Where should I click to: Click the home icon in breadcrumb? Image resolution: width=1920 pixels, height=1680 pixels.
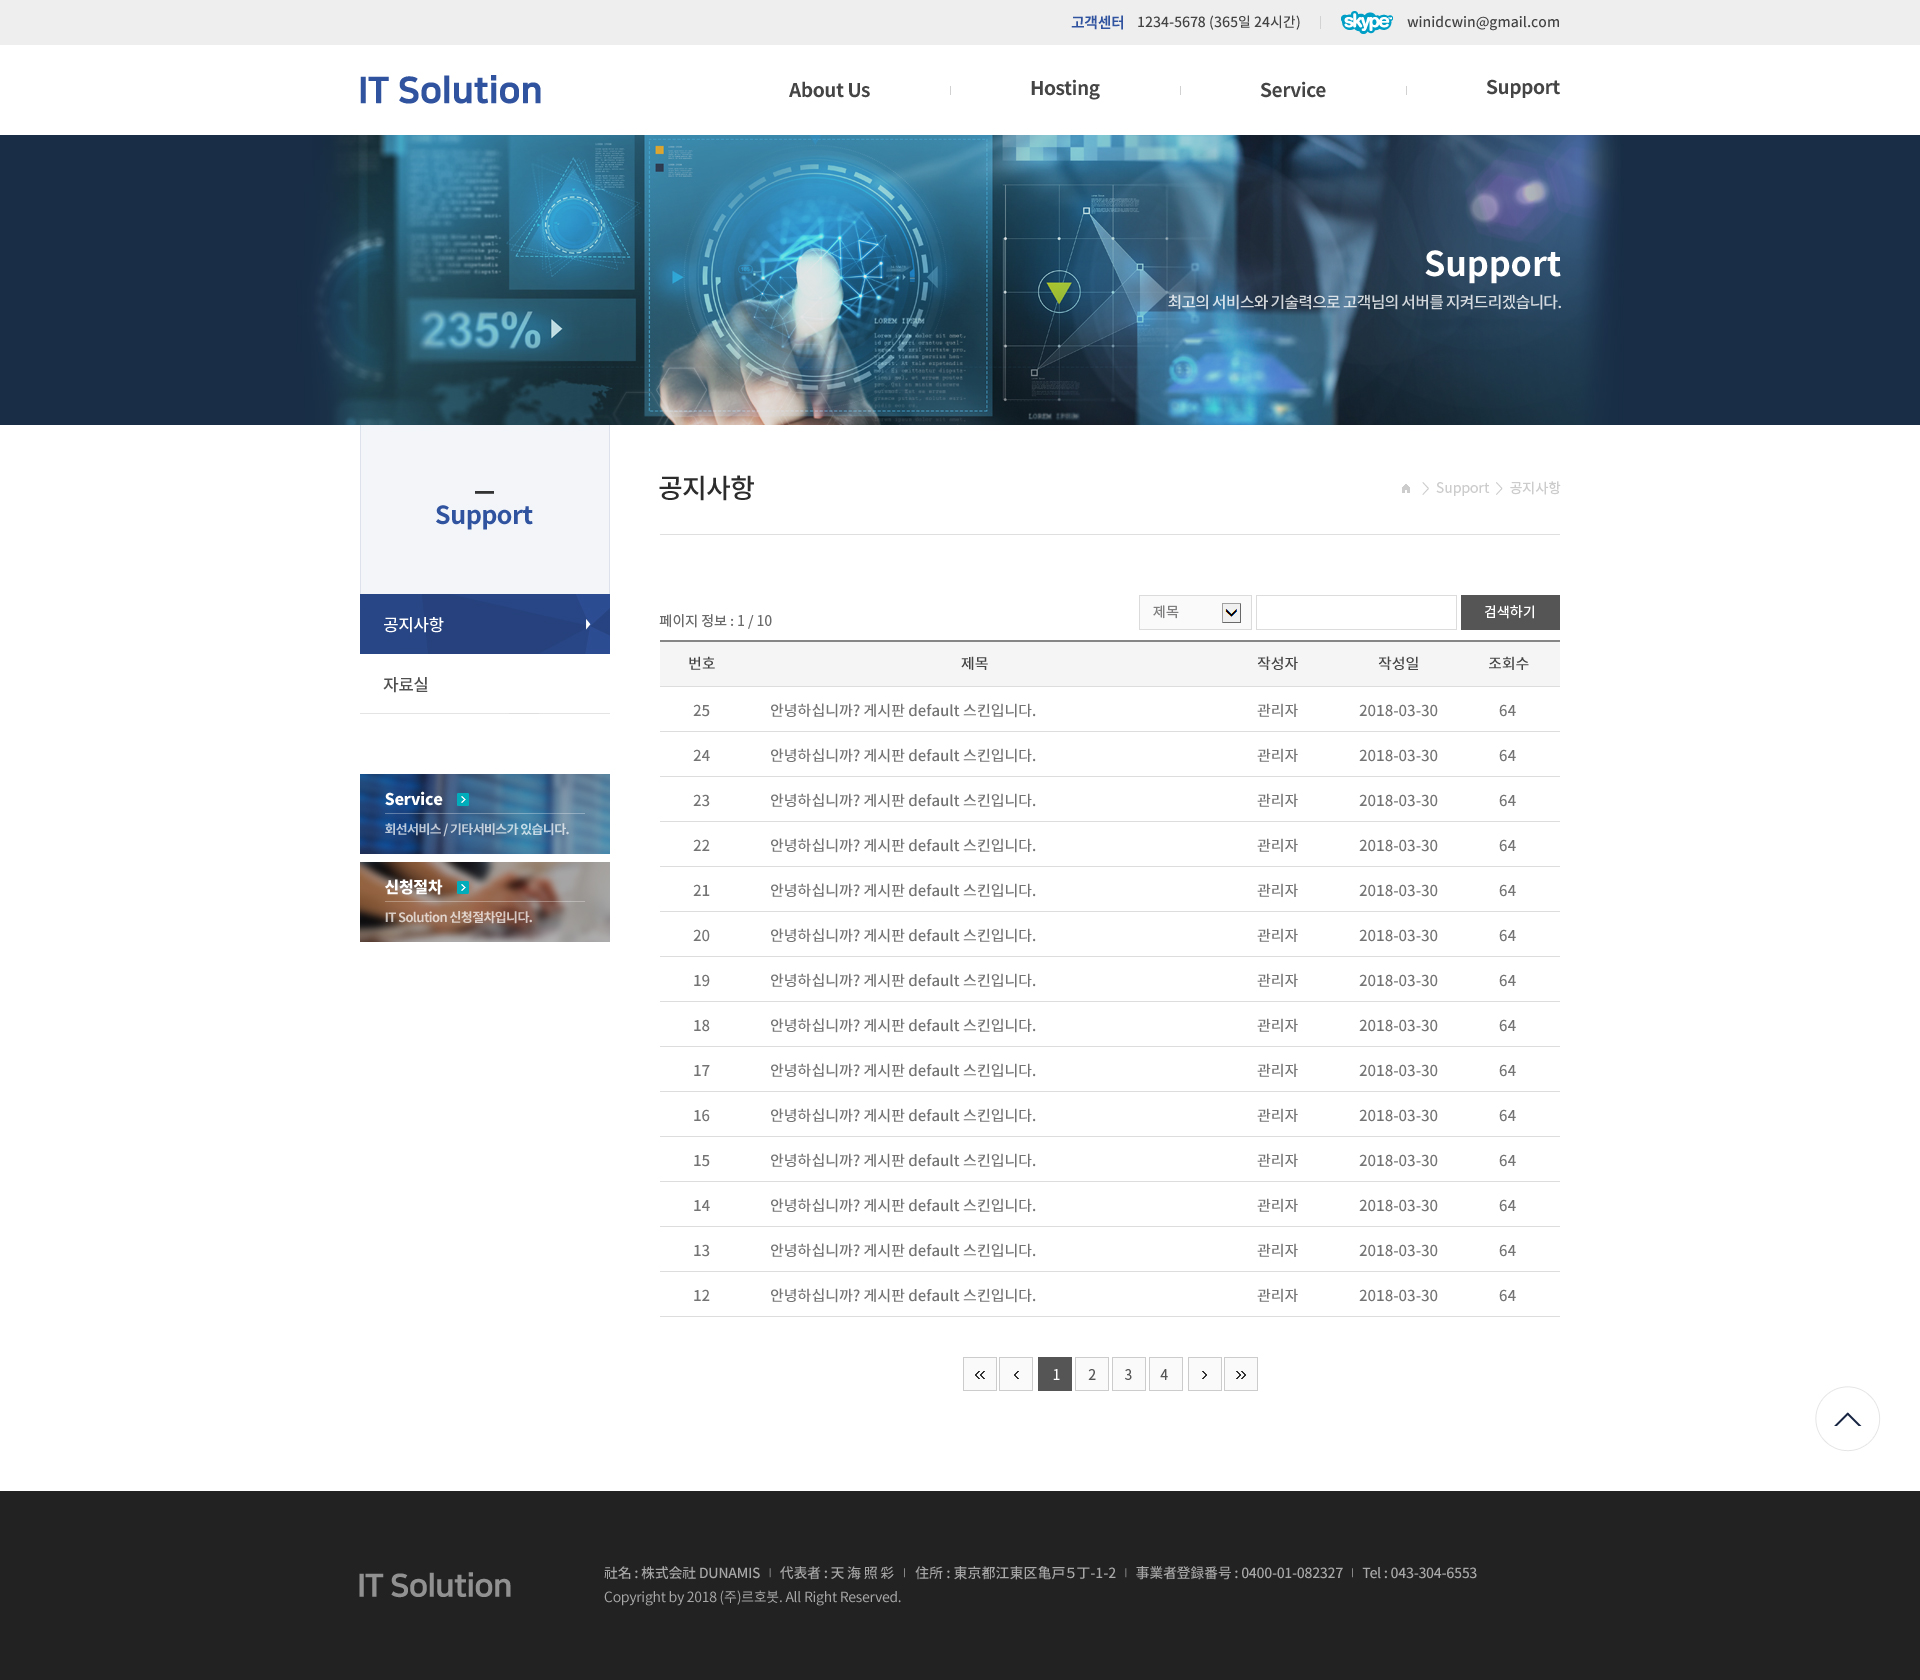click(1406, 489)
